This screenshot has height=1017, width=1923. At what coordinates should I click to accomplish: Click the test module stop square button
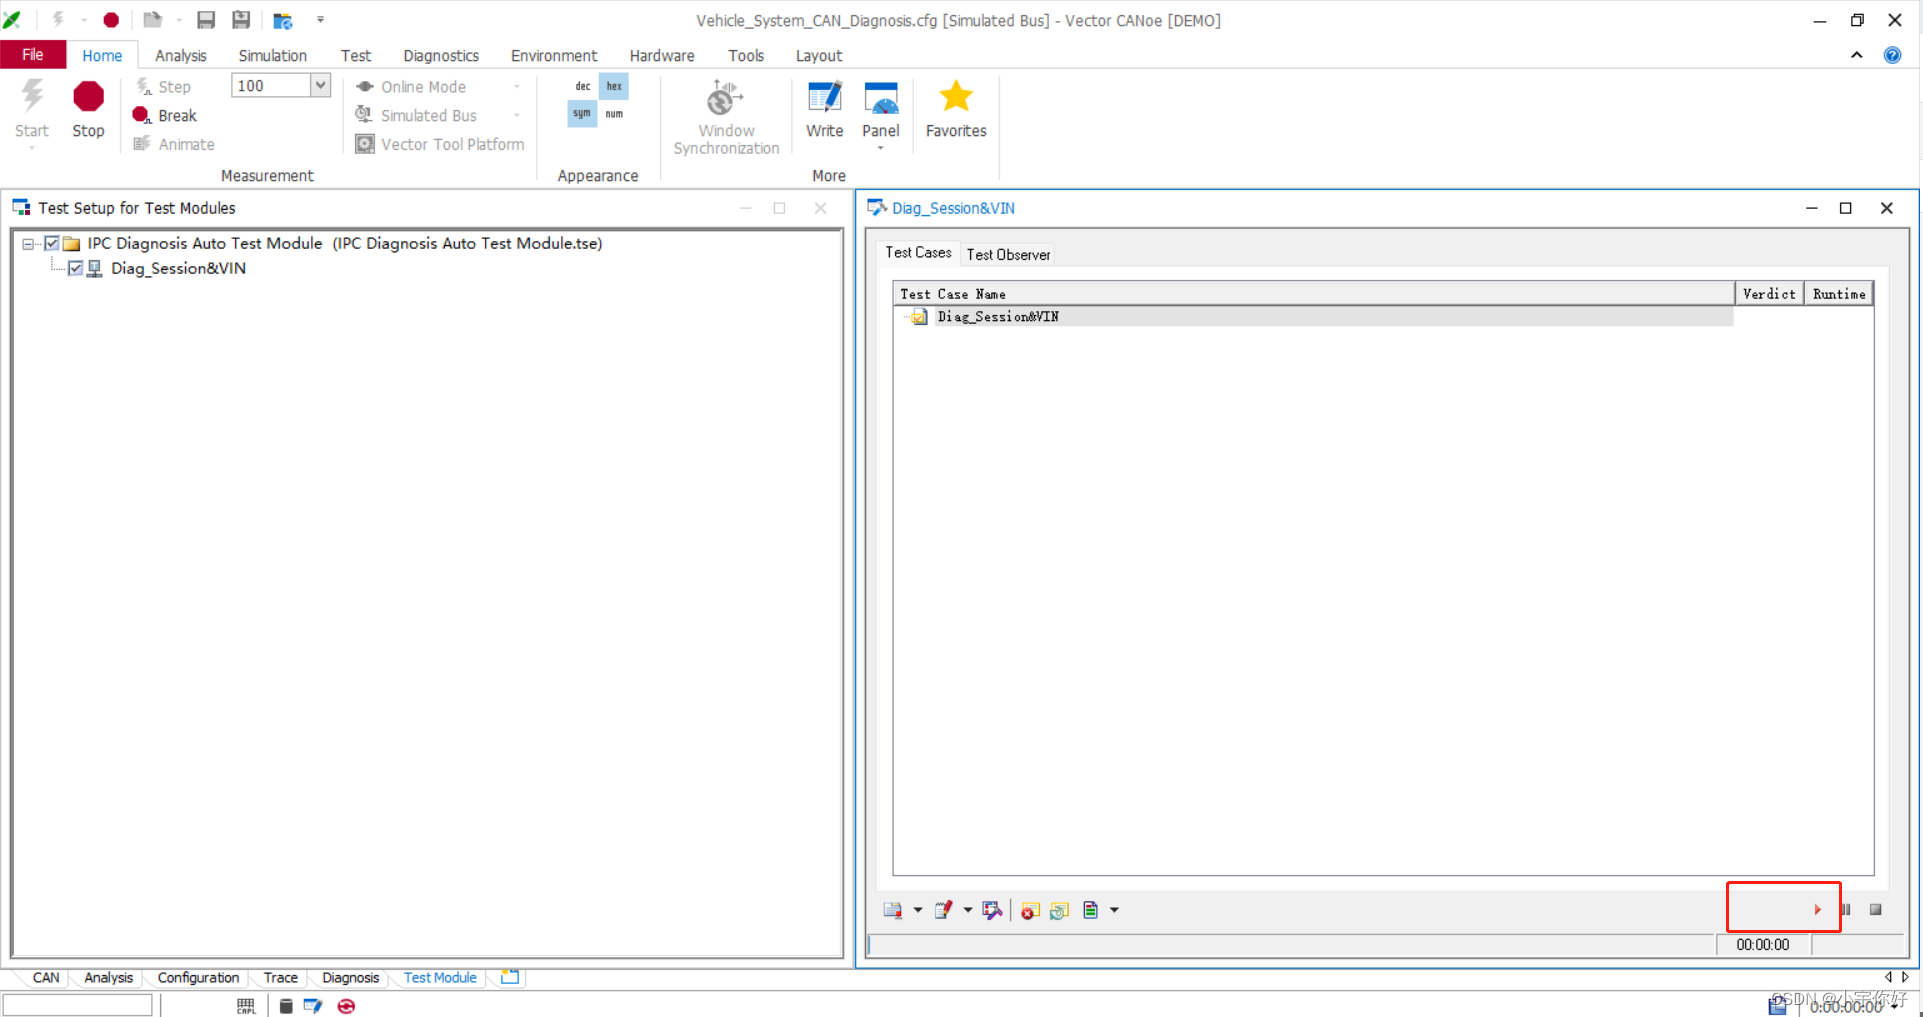tap(1876, 910)
